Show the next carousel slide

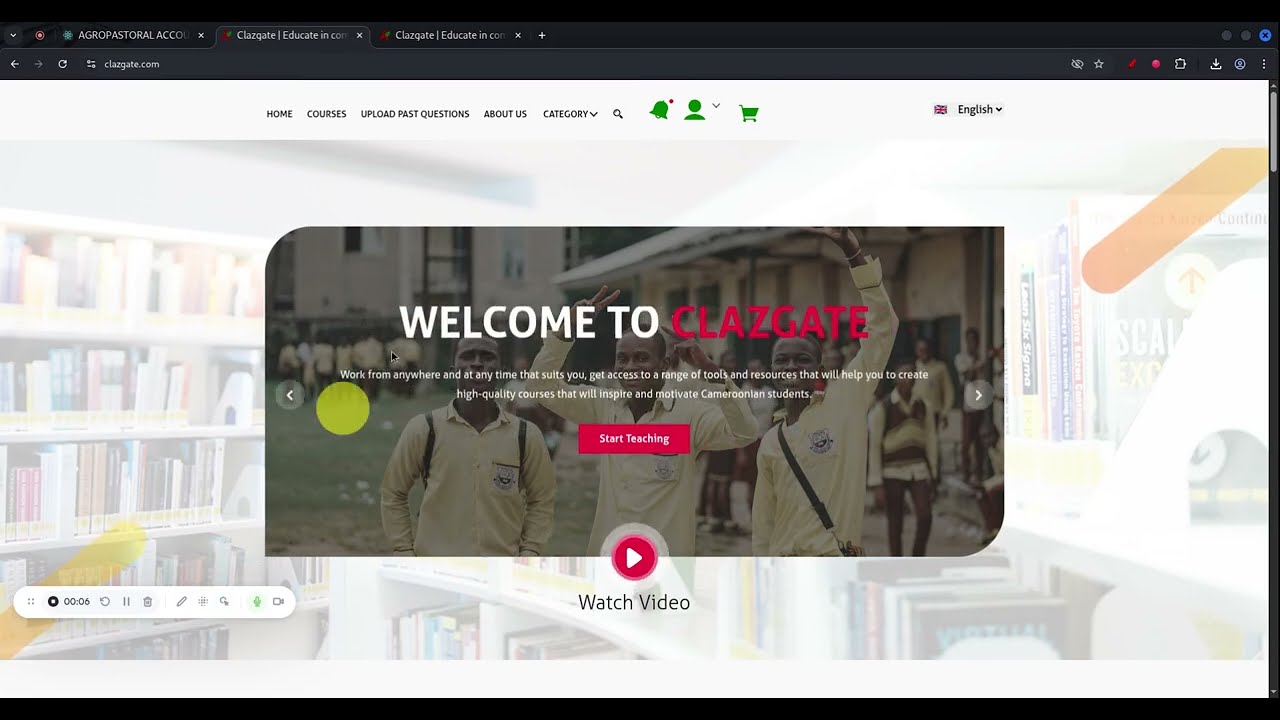pos(978,395)
